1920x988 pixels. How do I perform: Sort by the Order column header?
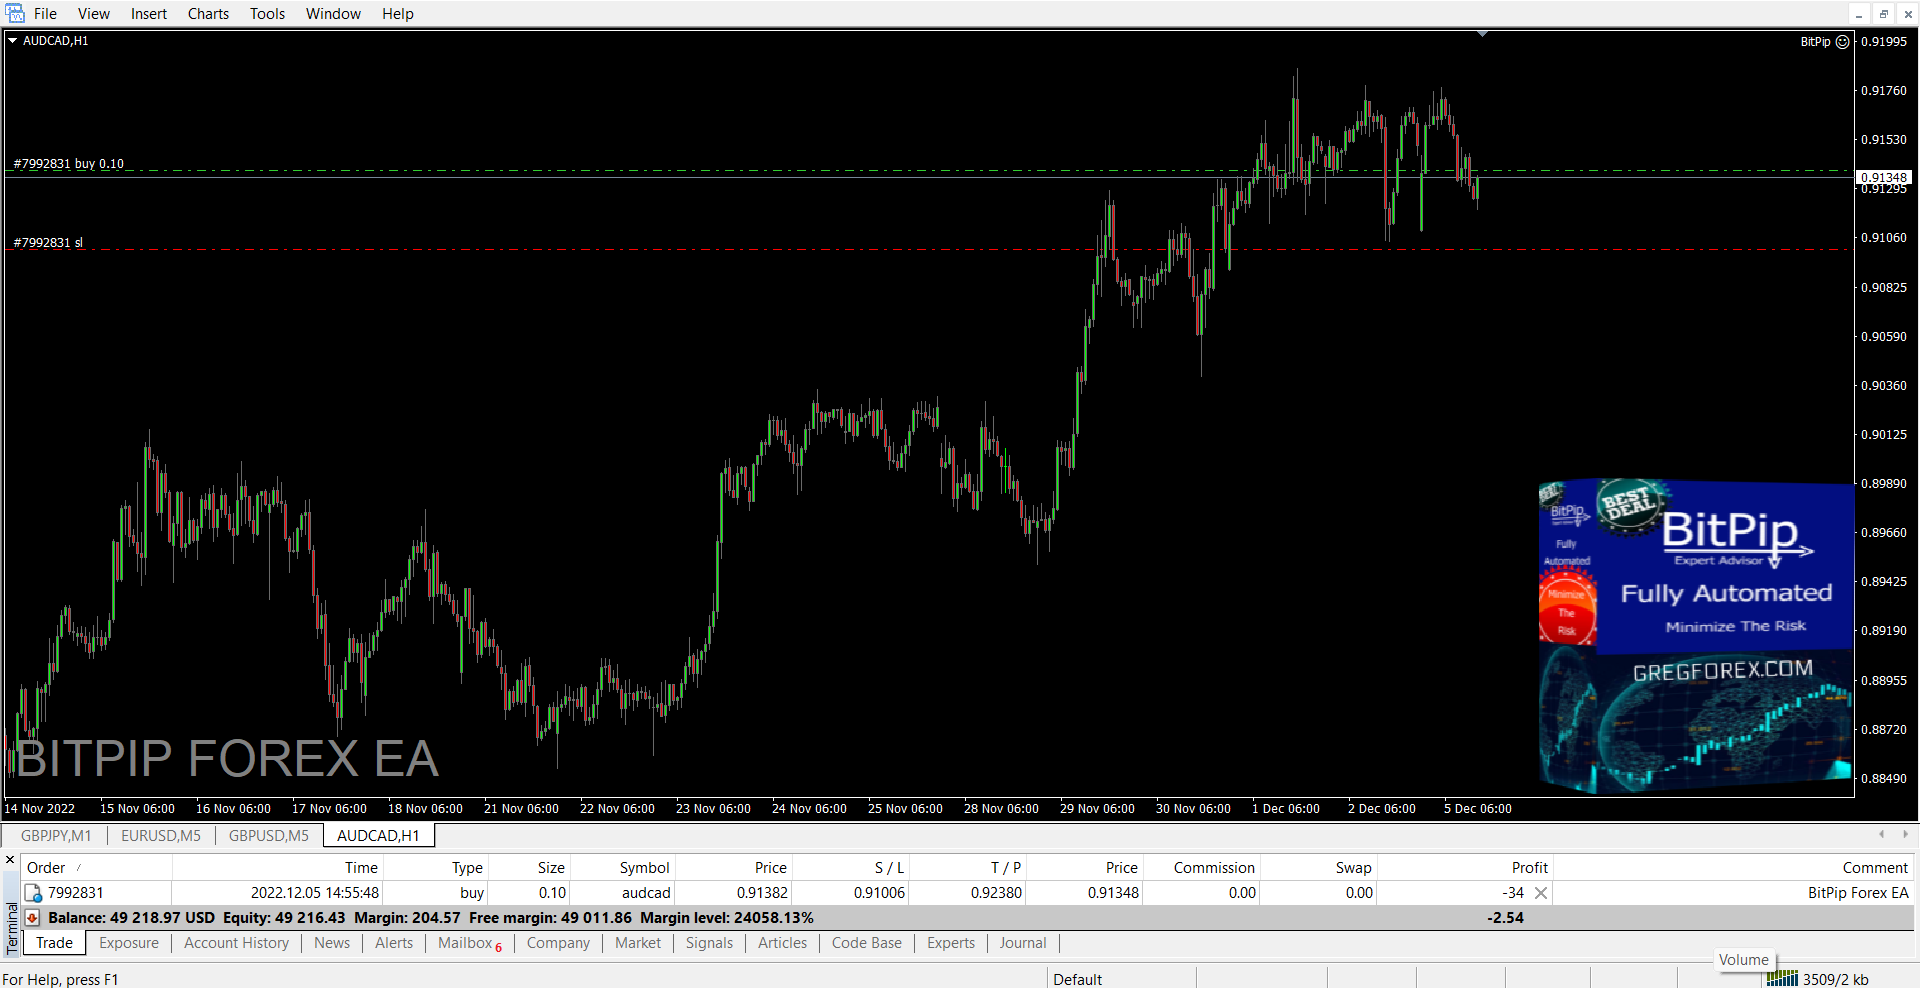tap(46, 868)
